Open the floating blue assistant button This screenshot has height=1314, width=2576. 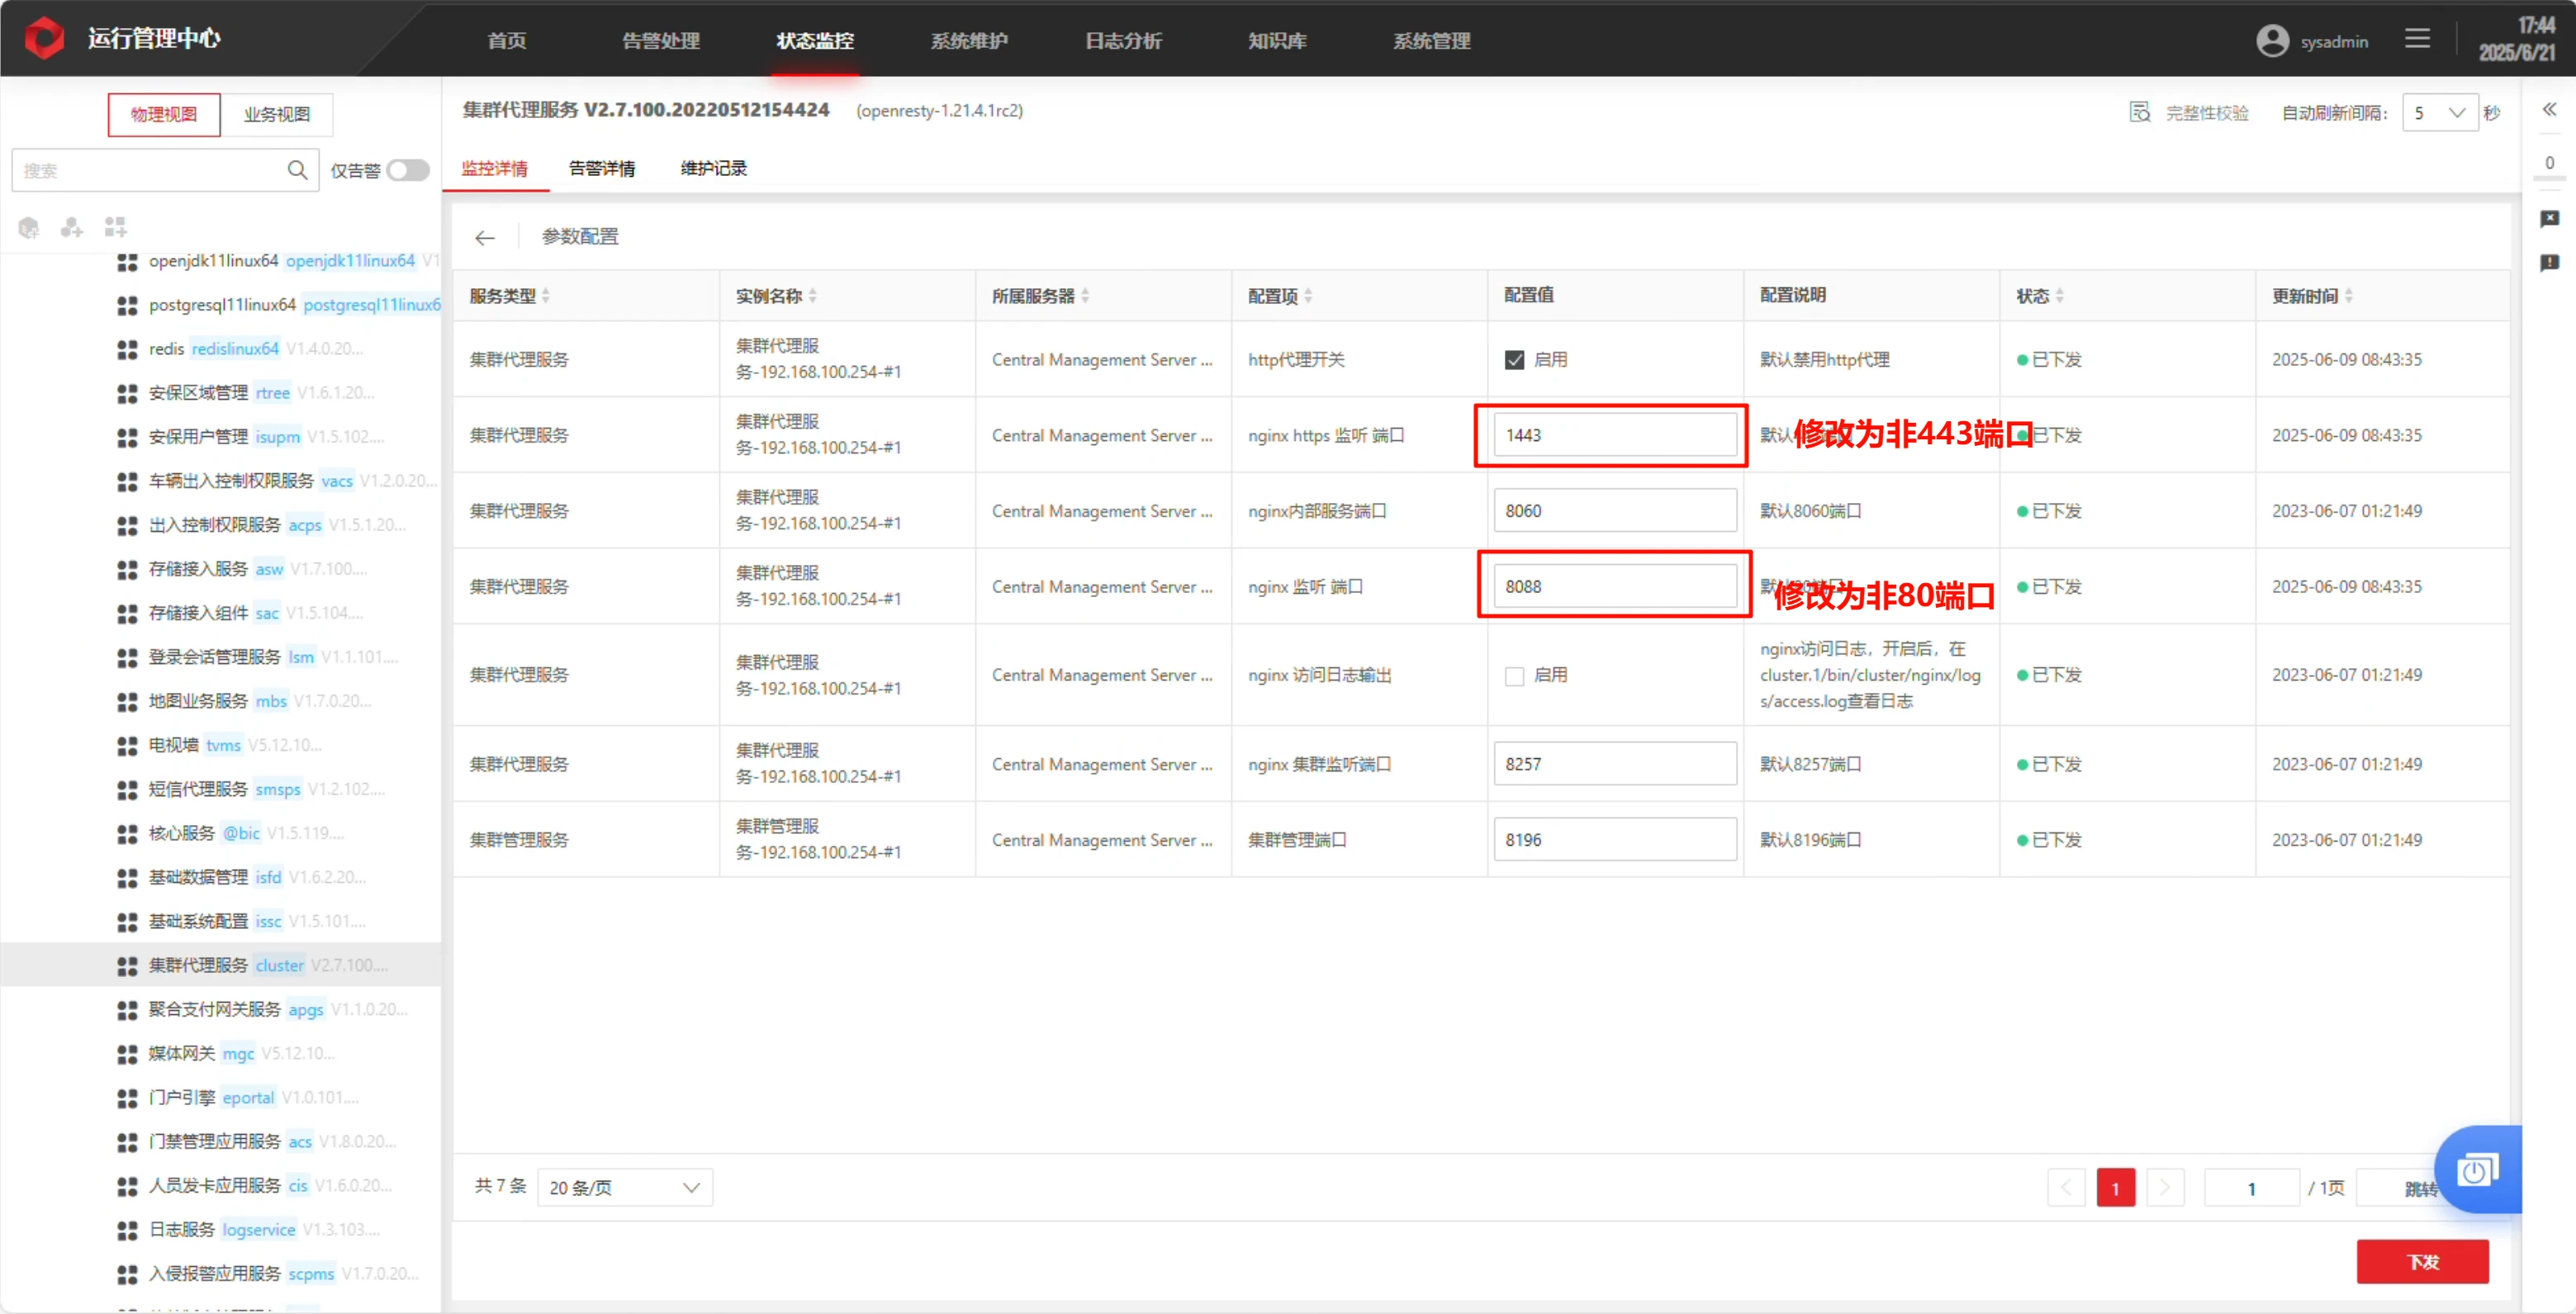click(2477, 1169)
